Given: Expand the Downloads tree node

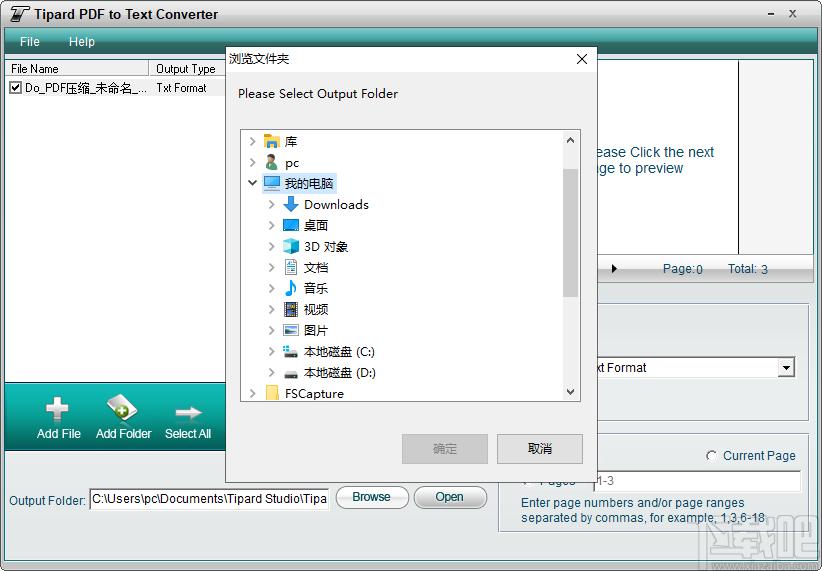Looking at the screenshot, I should (x=271, y=204).
